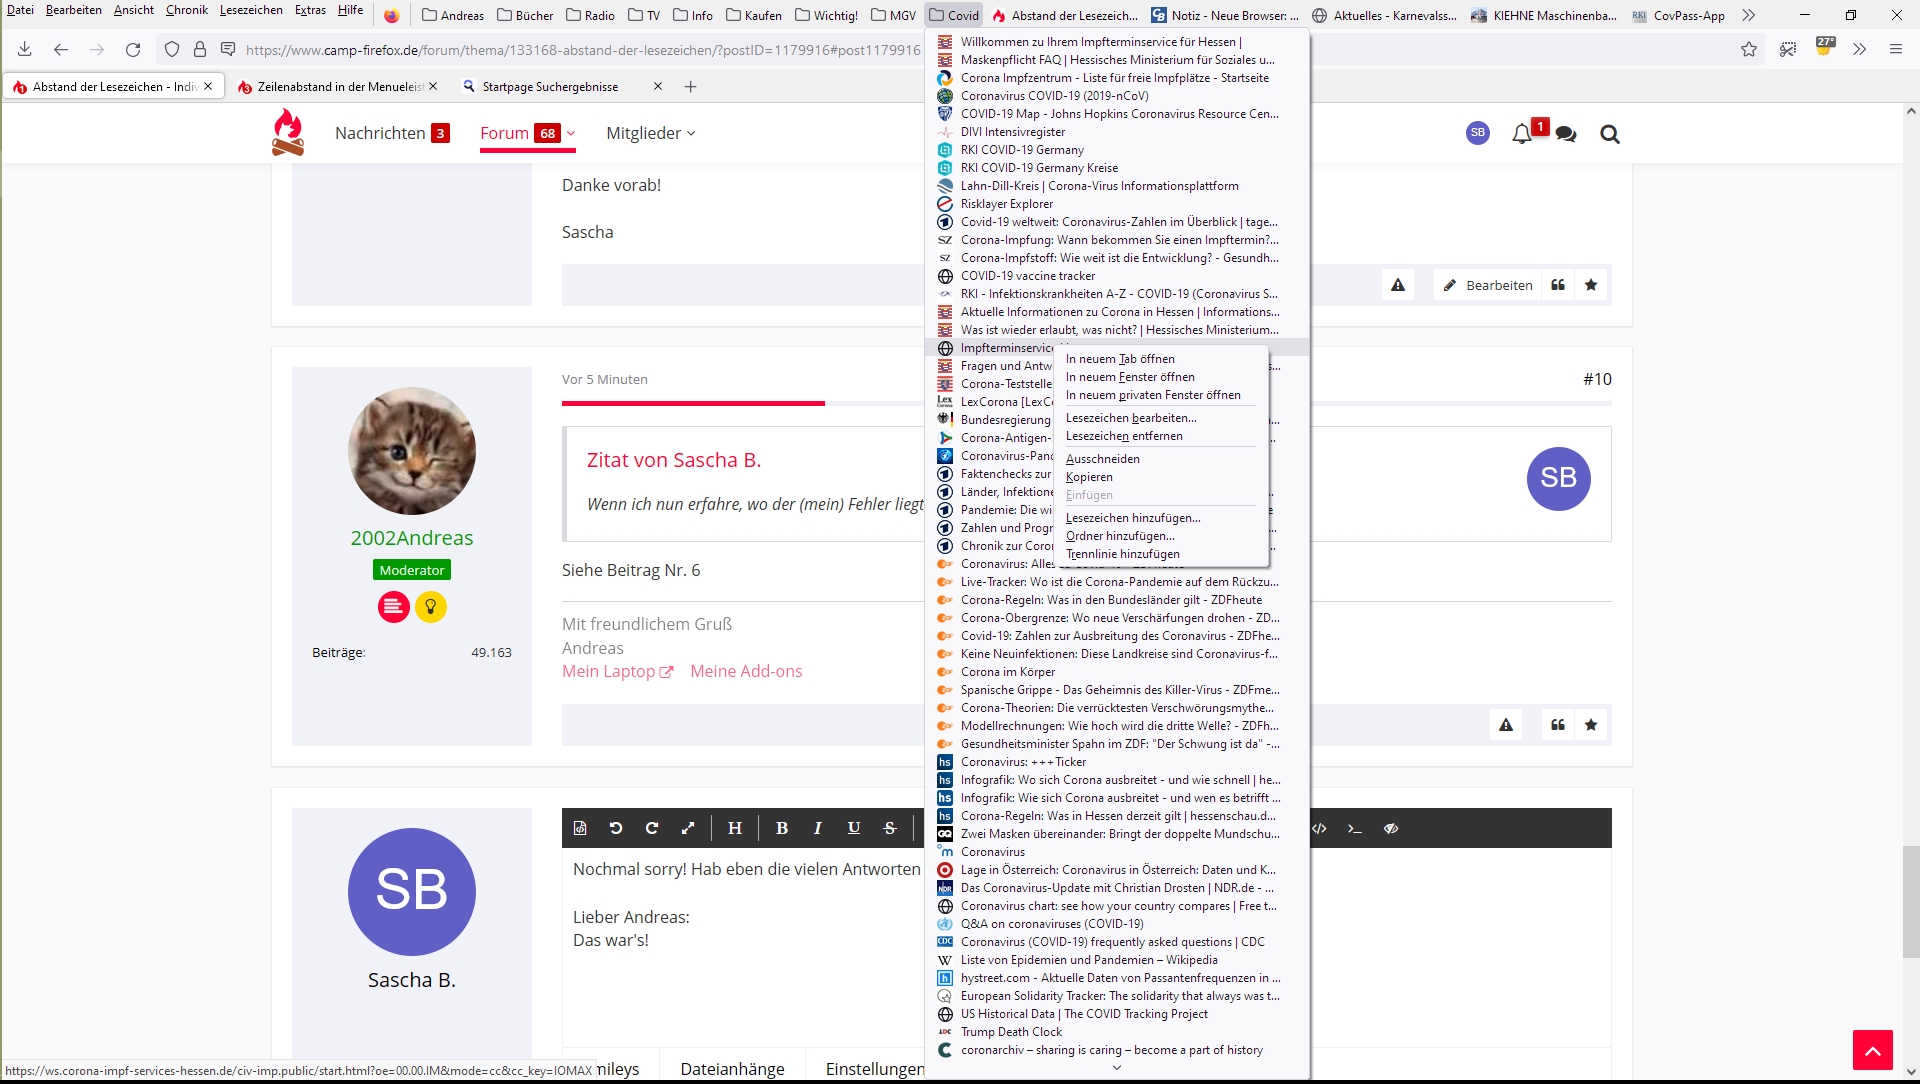The height and width of the screenshot is (1084, 1920).
Task: Click the notification bell icon
Action: pos(1521,134)
